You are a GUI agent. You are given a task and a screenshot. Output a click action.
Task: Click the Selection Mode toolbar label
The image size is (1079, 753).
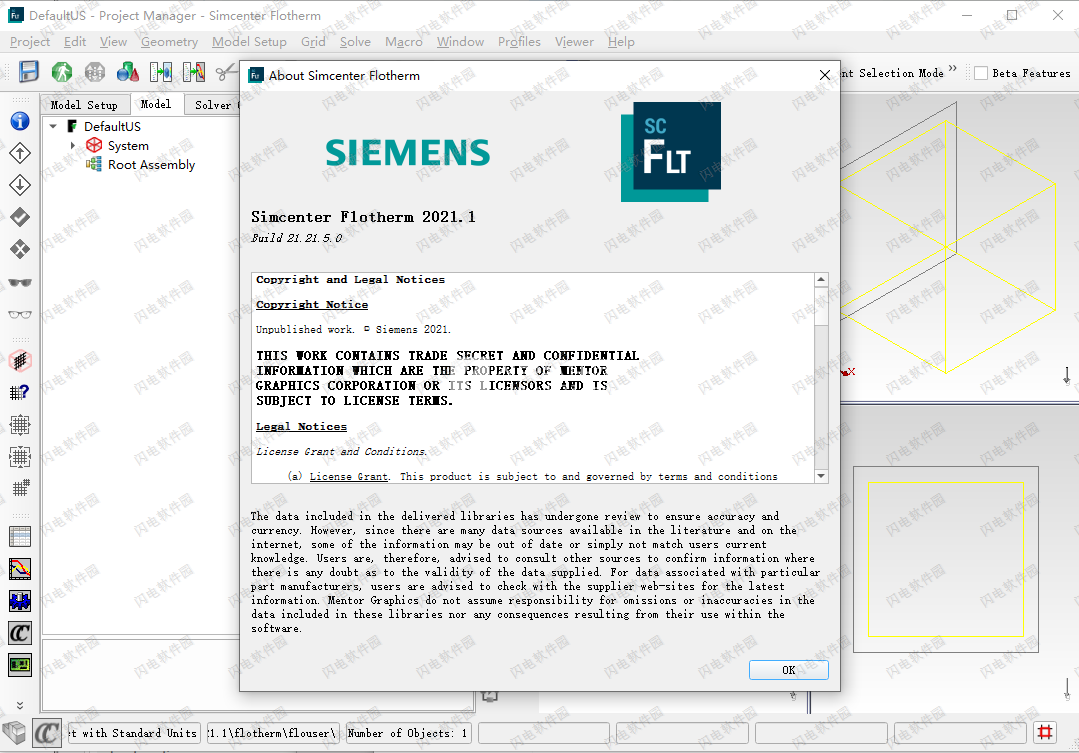click(892, 73)
